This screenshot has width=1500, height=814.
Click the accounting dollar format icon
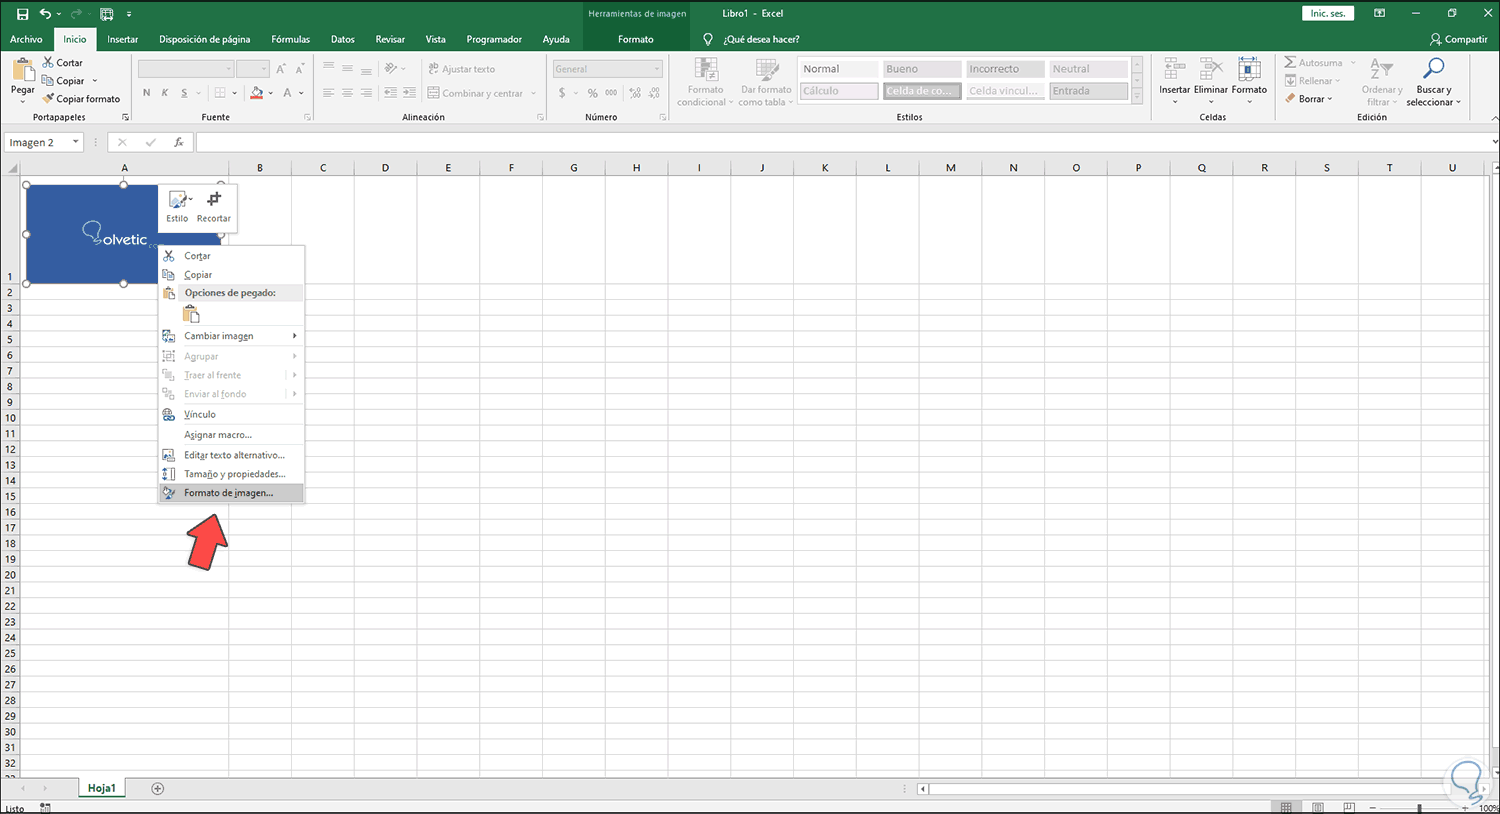562,93
